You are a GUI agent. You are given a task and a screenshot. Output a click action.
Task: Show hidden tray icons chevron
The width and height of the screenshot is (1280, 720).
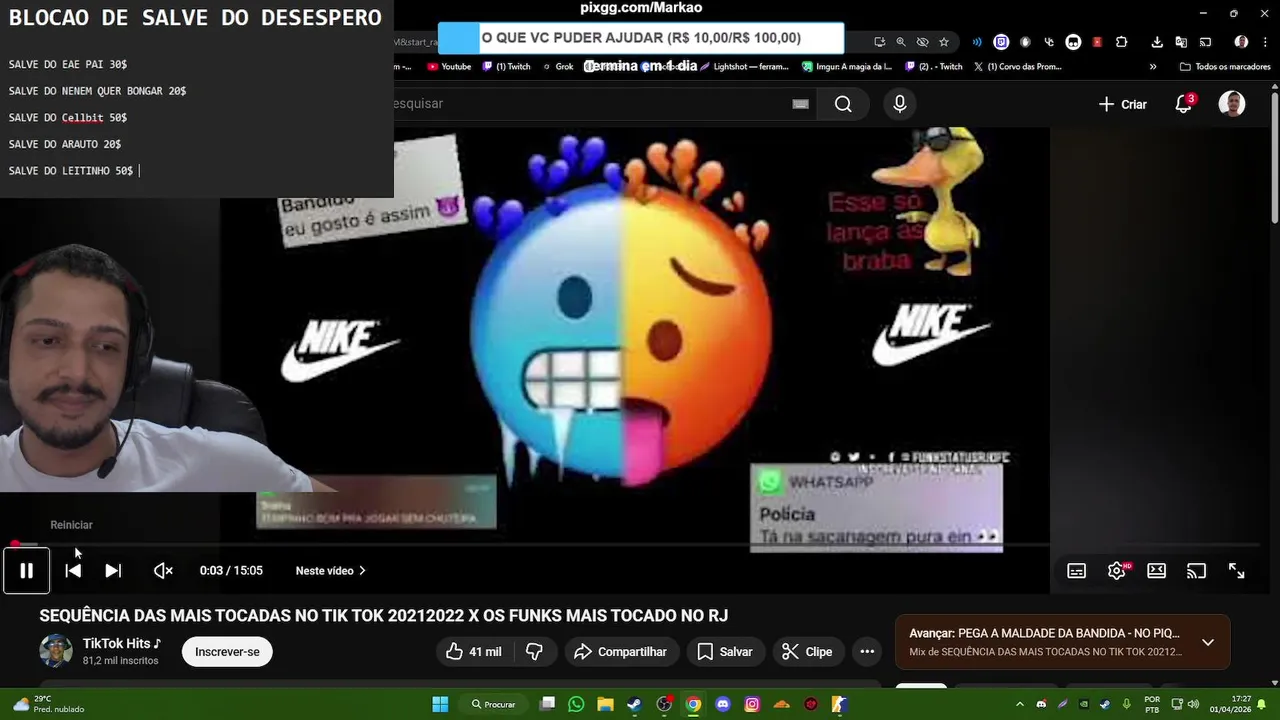pyautogui.click(x=1020, y=704)
